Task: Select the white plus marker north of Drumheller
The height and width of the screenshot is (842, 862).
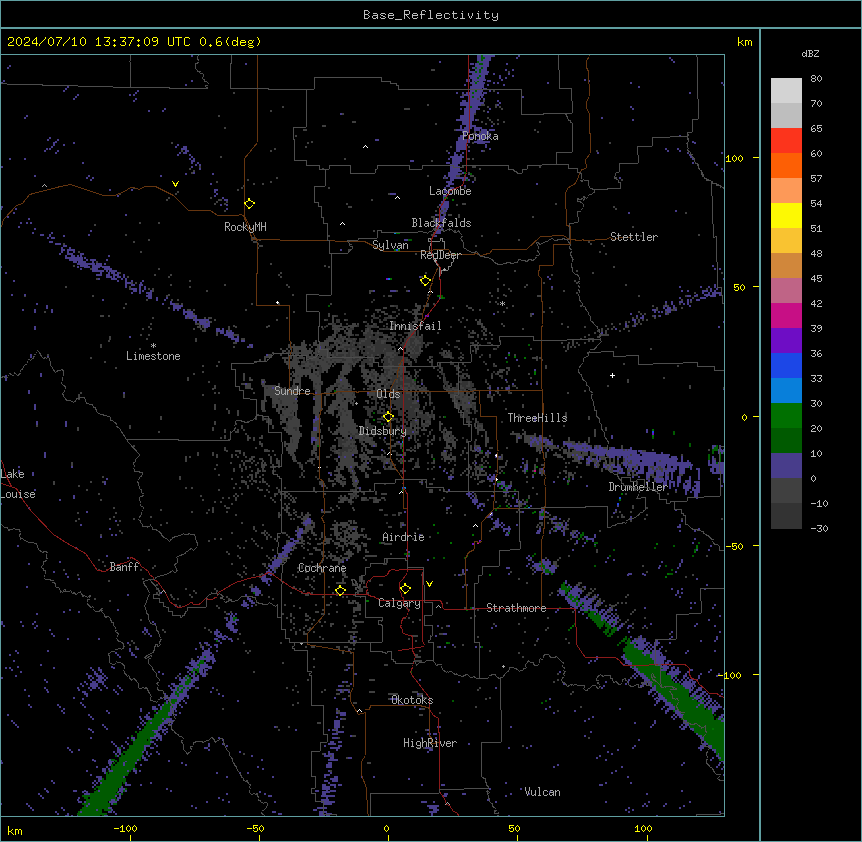Action: coord(612,375)
